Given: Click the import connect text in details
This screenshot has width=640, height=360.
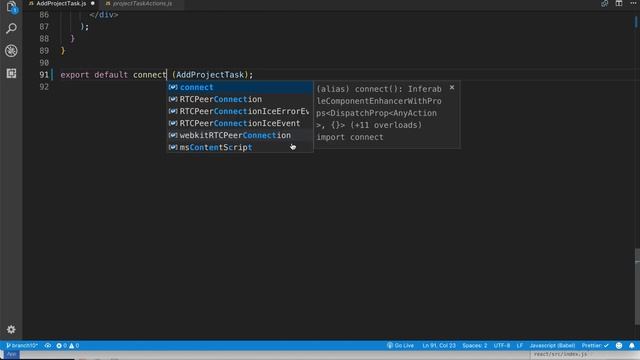Looking at the screenshot, I should [x=350, y=137].
